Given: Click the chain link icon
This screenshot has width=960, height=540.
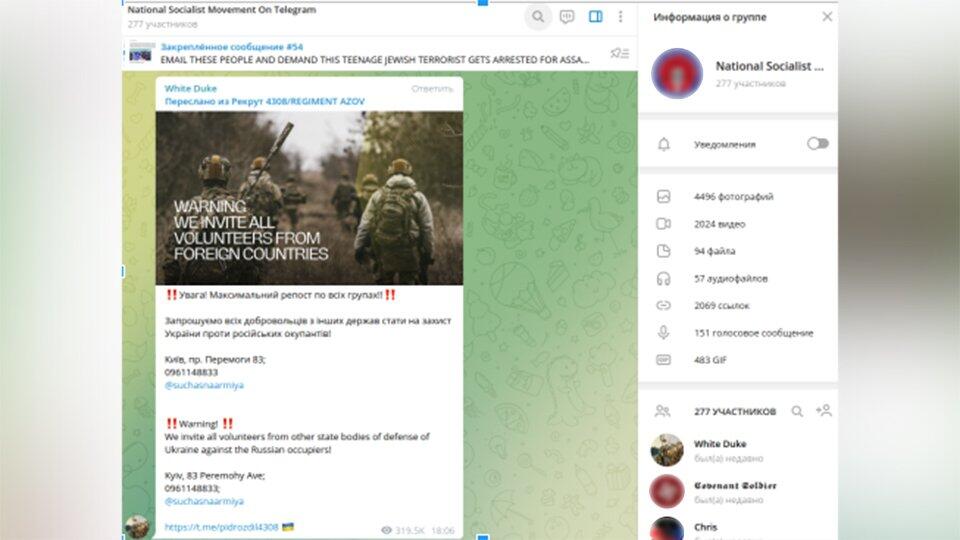Looking at the screenshot, I should pos(664,306).
